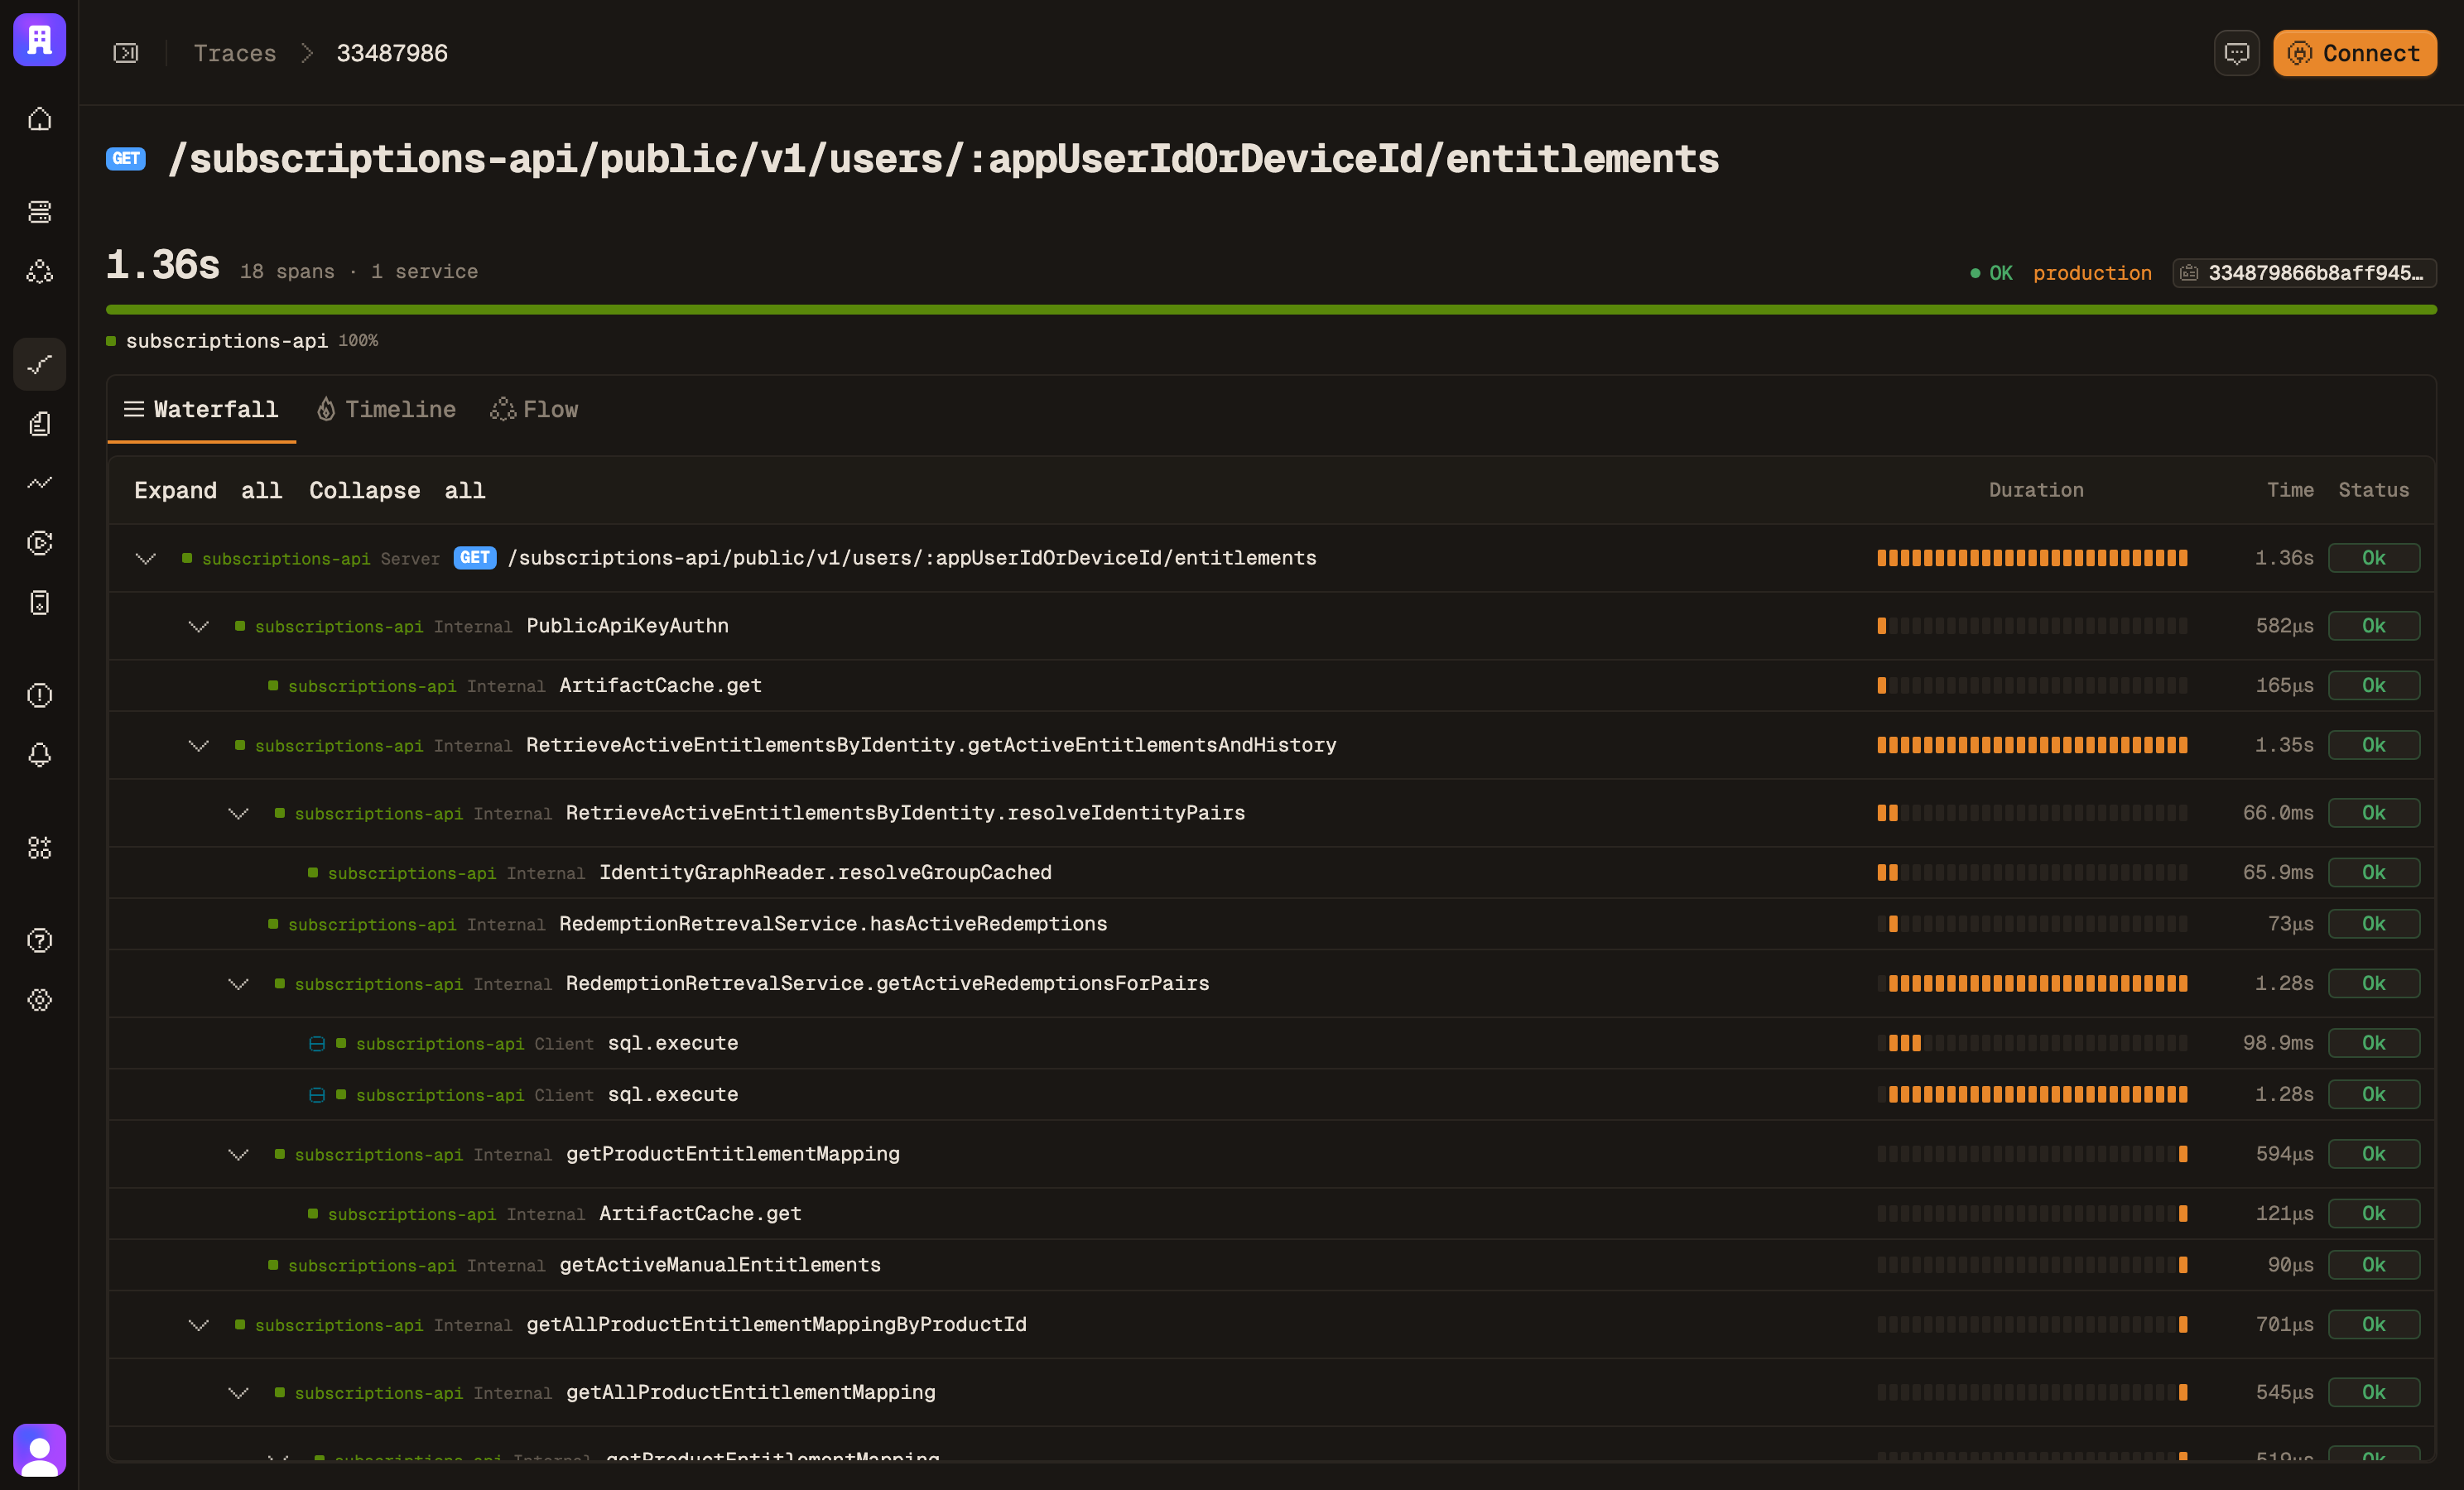The height and width of the screenshot is (1490, 2464).
Task: Open the servers stack sidebar icon
Action: tap(40, 211)
